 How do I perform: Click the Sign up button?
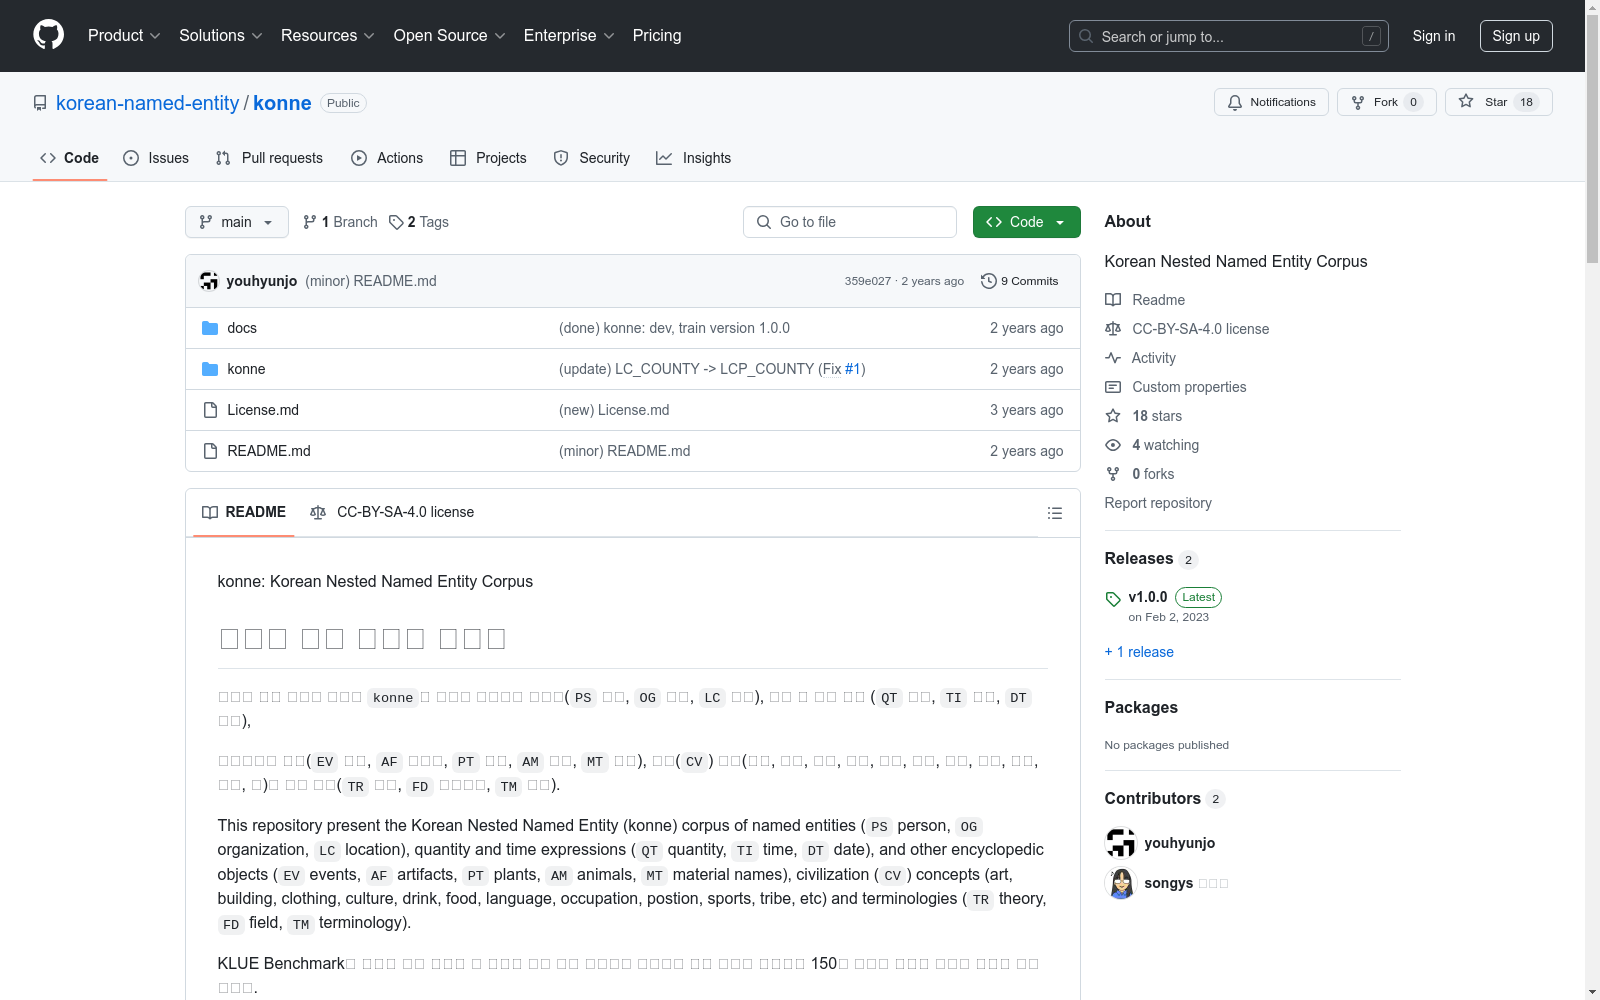click(x=1516, y=36)
